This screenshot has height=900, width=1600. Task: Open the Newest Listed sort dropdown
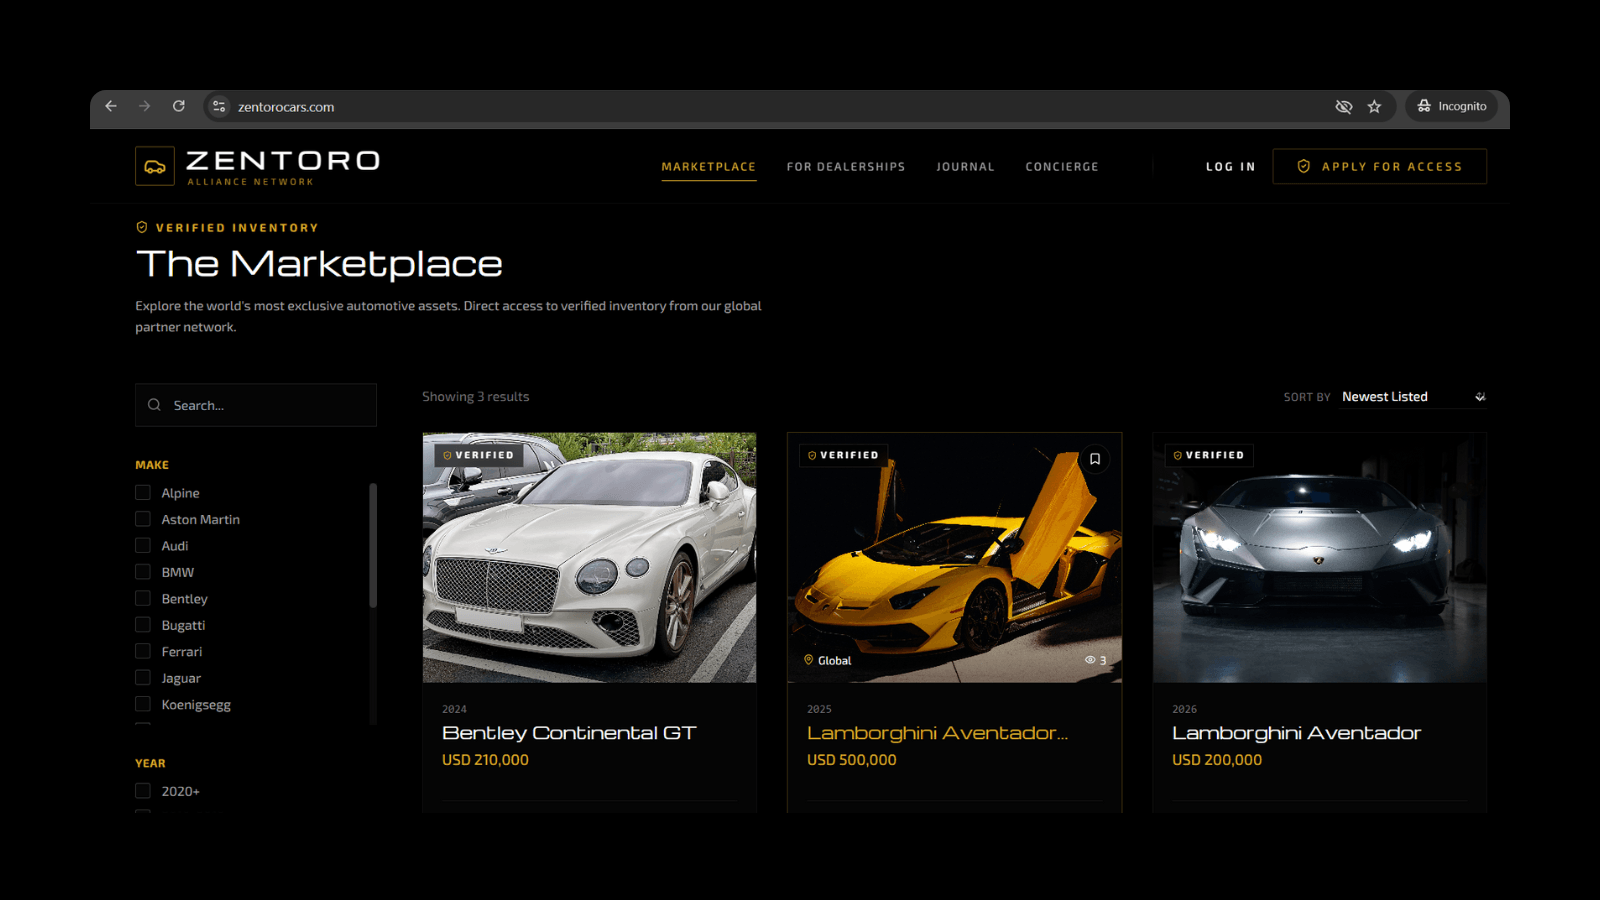point(1413,397)
